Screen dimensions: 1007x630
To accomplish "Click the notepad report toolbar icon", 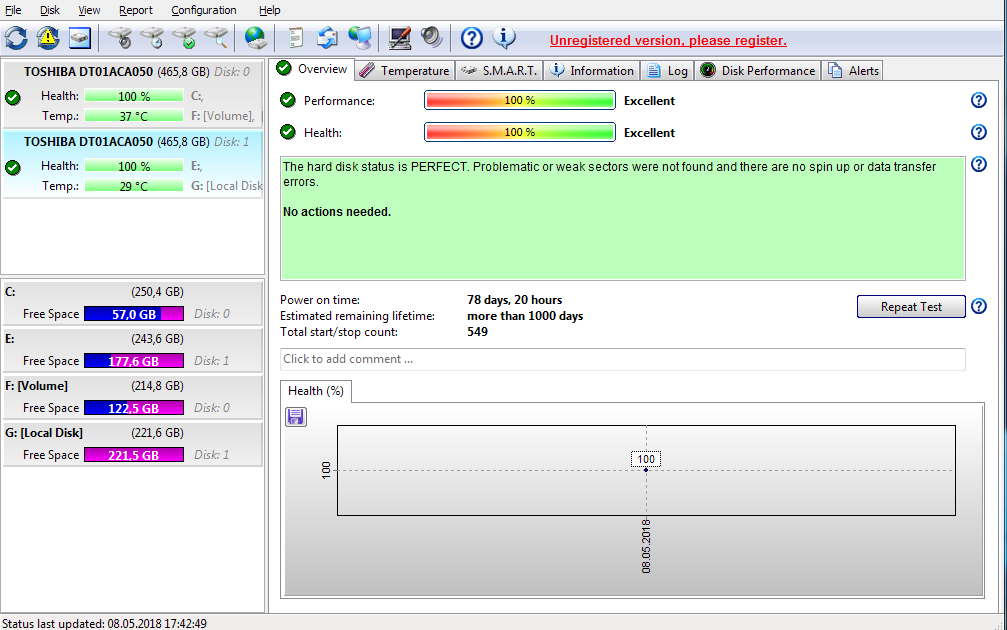I will pyautogui.click(x=295, y=38).
